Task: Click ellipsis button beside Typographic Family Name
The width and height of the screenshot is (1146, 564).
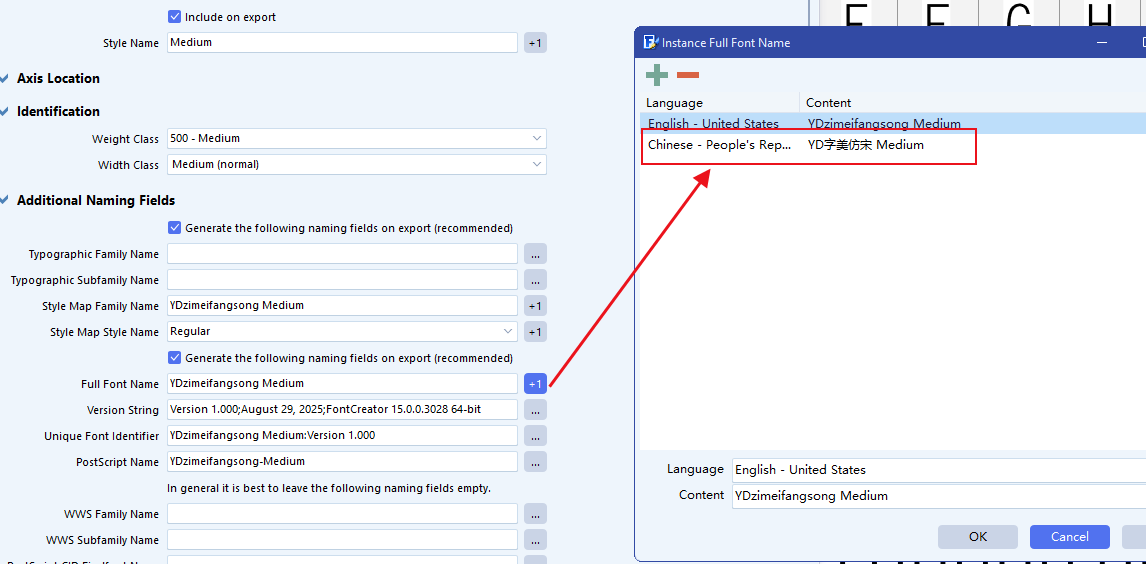Action: tap(535, 254)
